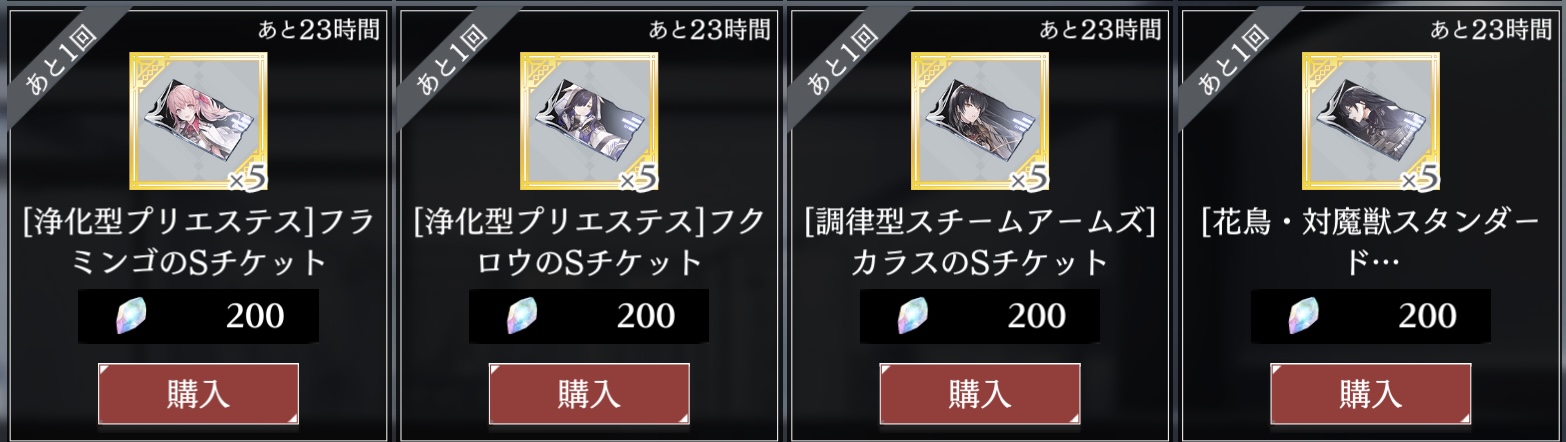This screenshot has height=442, width=1566.
Task: Tap the crystal currency icon under Flamingo ticket
Action: (123, 315)
